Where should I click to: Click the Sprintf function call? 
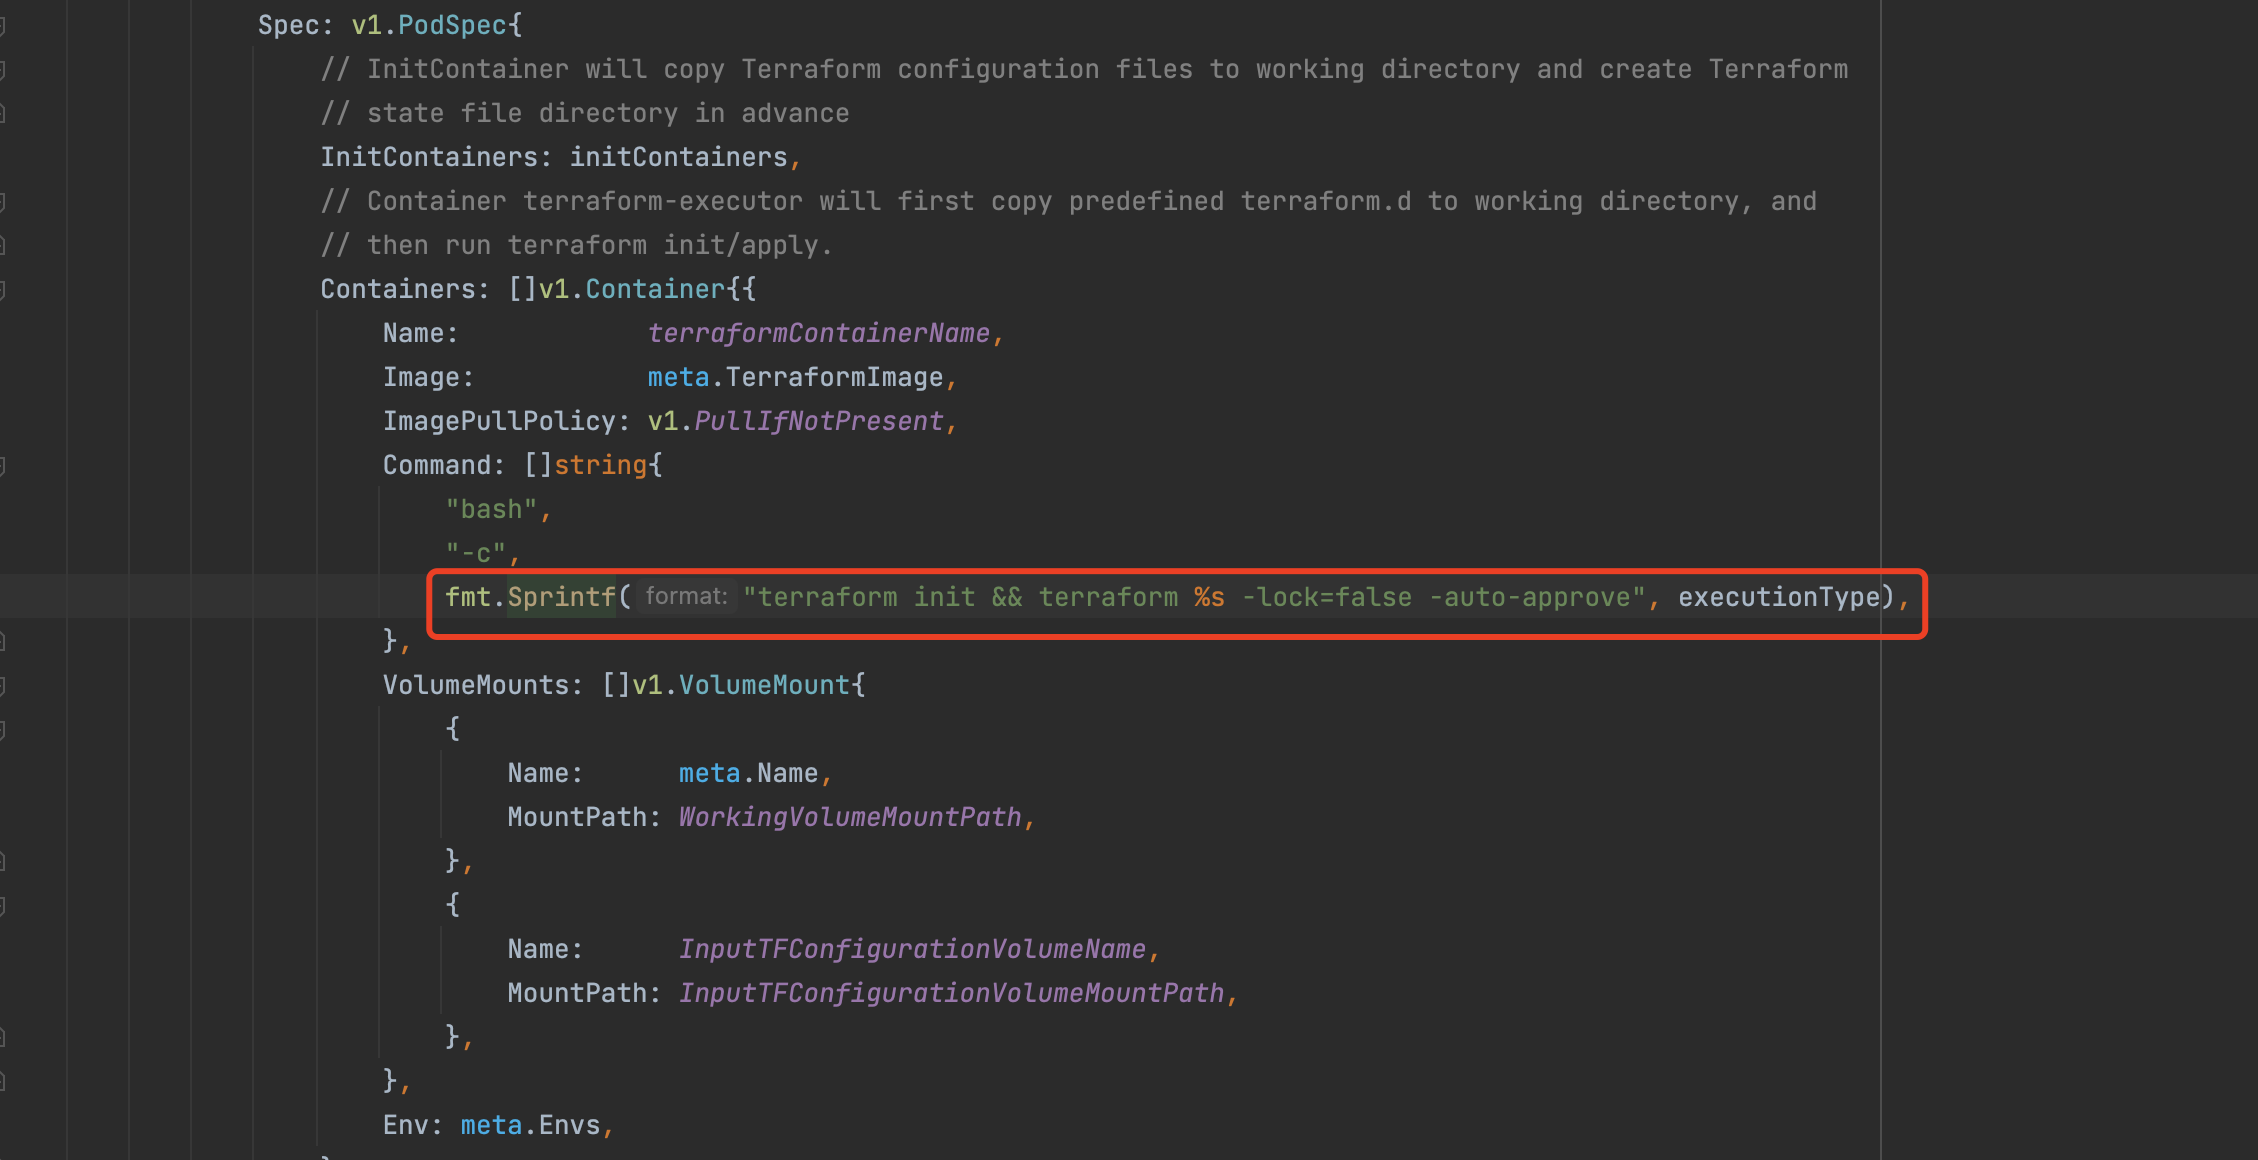pos(561,597)
